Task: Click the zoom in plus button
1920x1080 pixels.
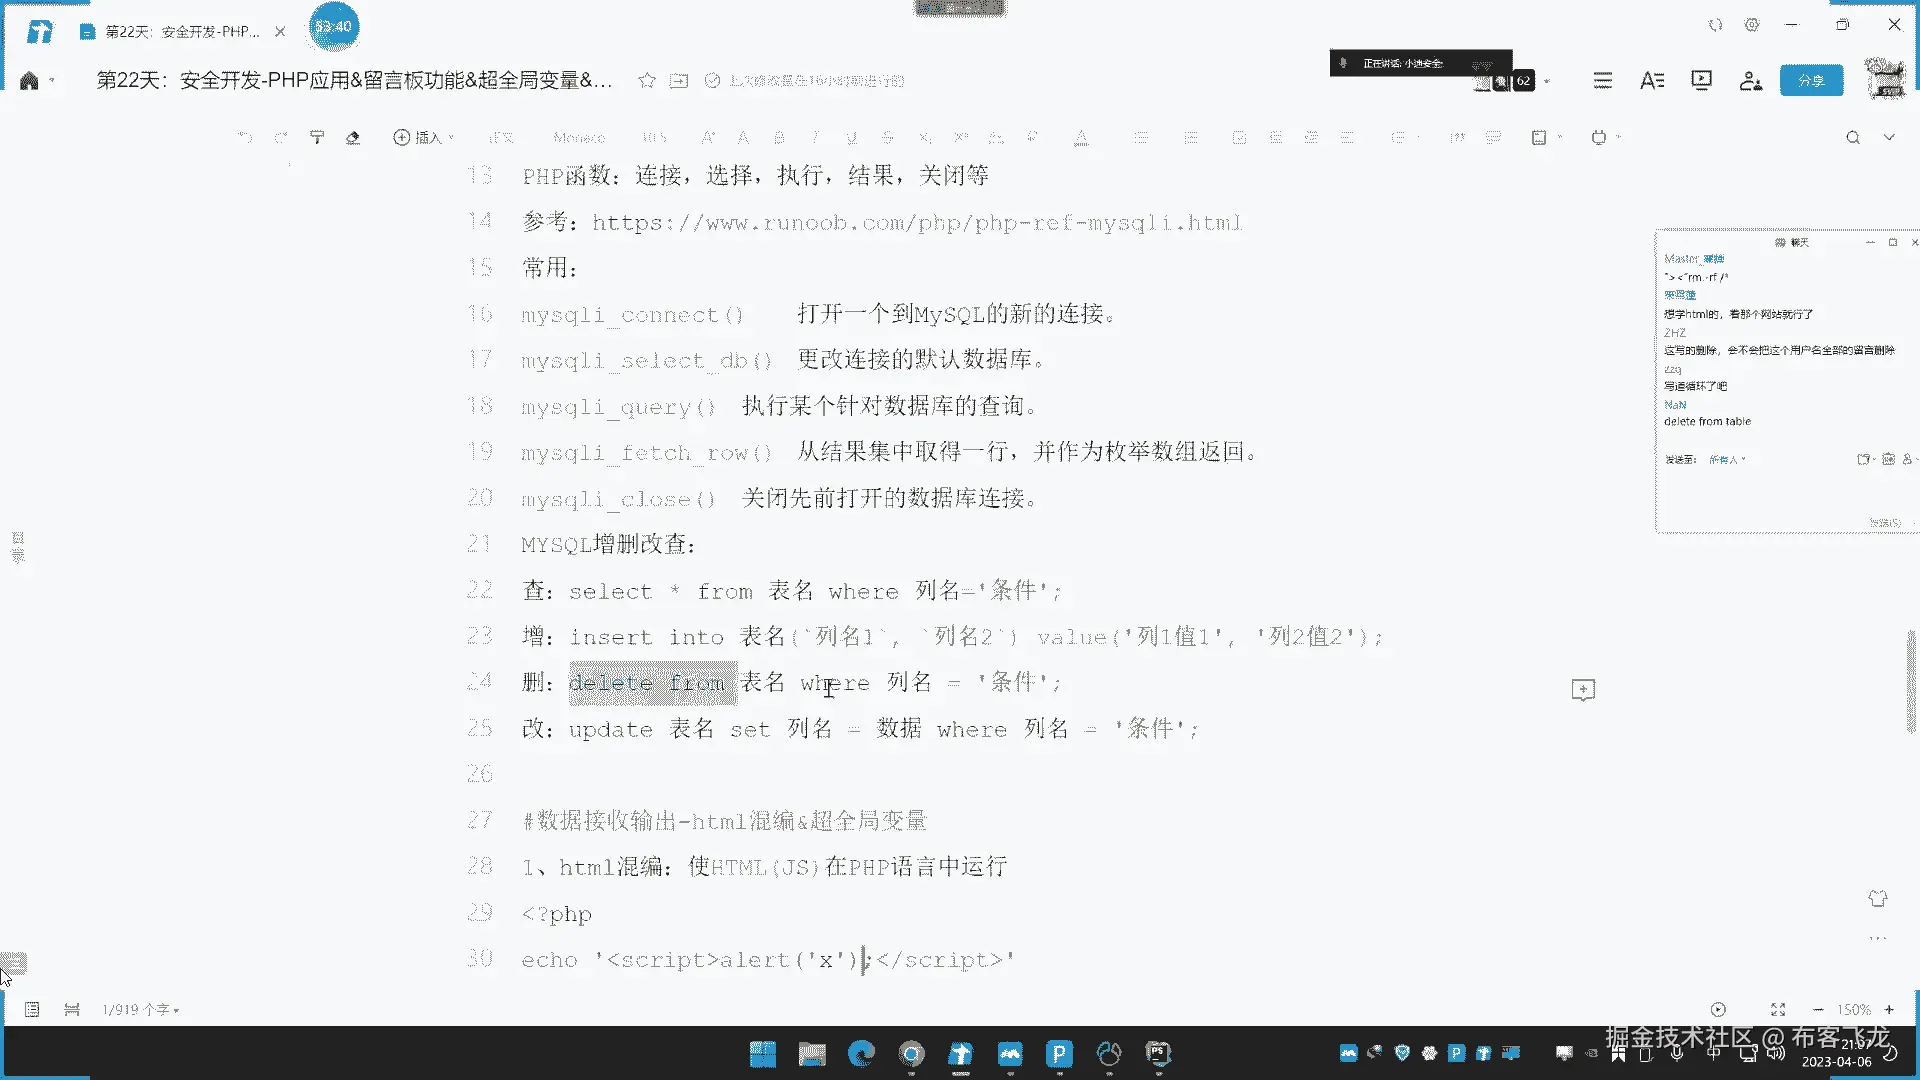Action: (x=1889, y=1010)
